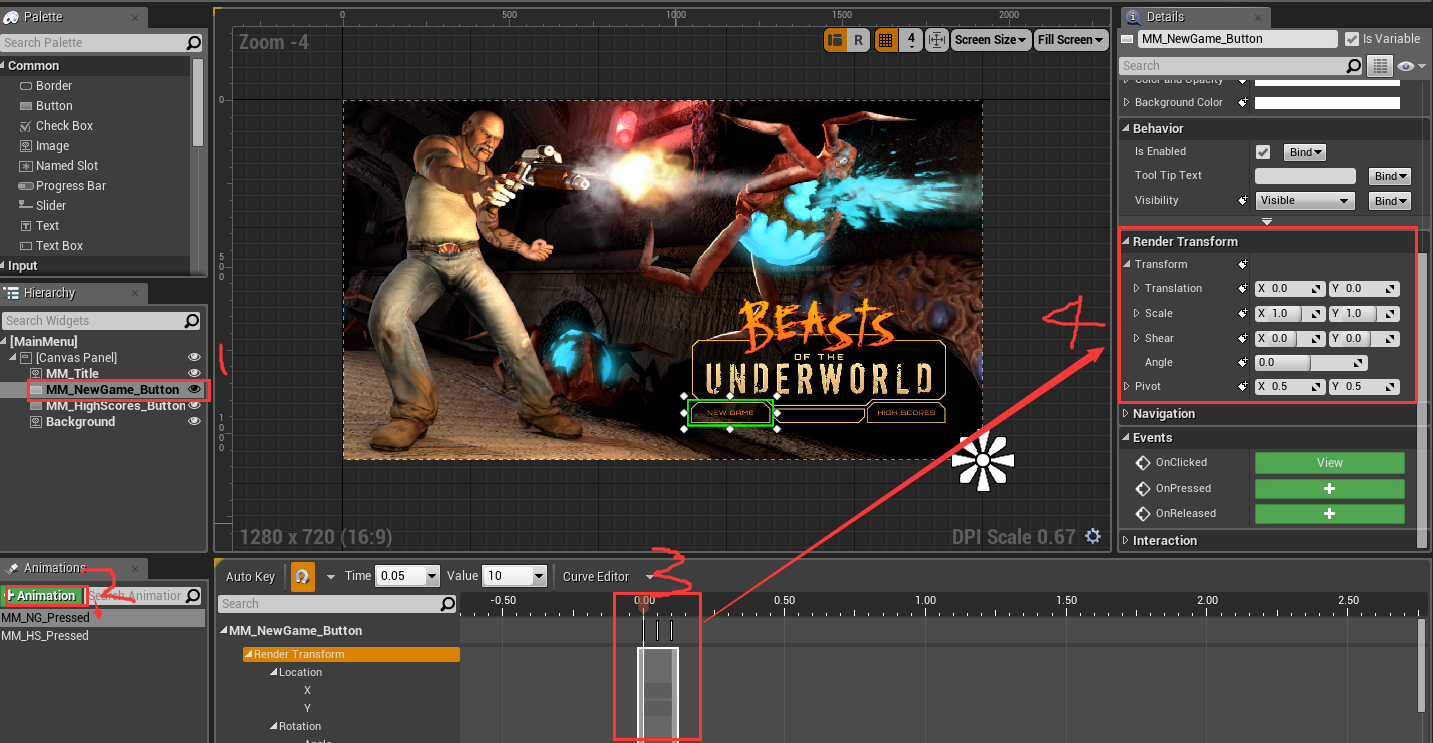The image size is (1433, 743).
Task: Hide Background widget via eye icon
Action: [x=195, y=422]
